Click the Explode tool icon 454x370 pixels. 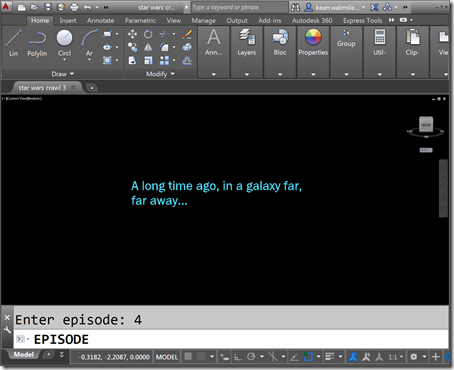pyautogui.click(x=187, y=47)
